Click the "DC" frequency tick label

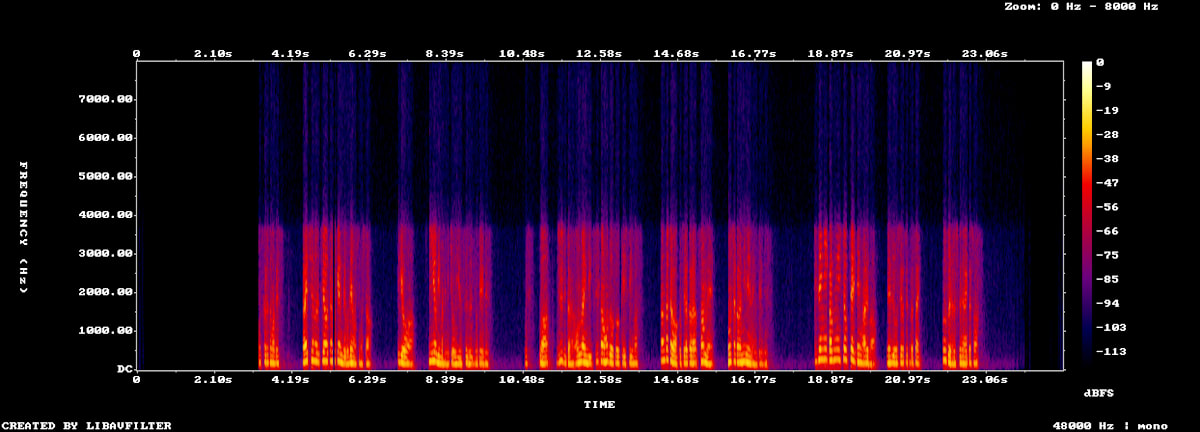point(127,369)
